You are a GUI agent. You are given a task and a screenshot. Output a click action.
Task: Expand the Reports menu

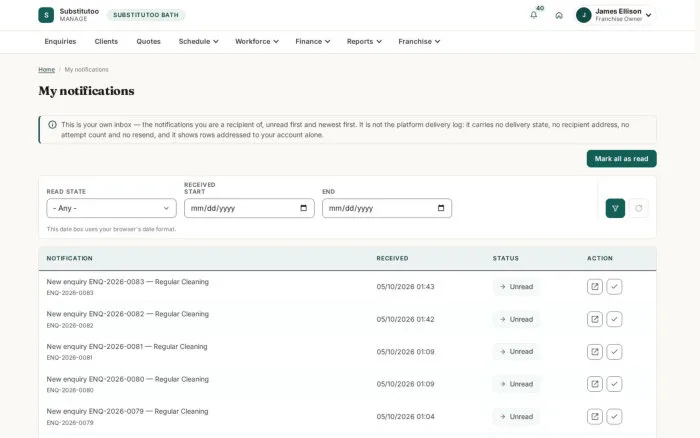(x=364, y=42)
